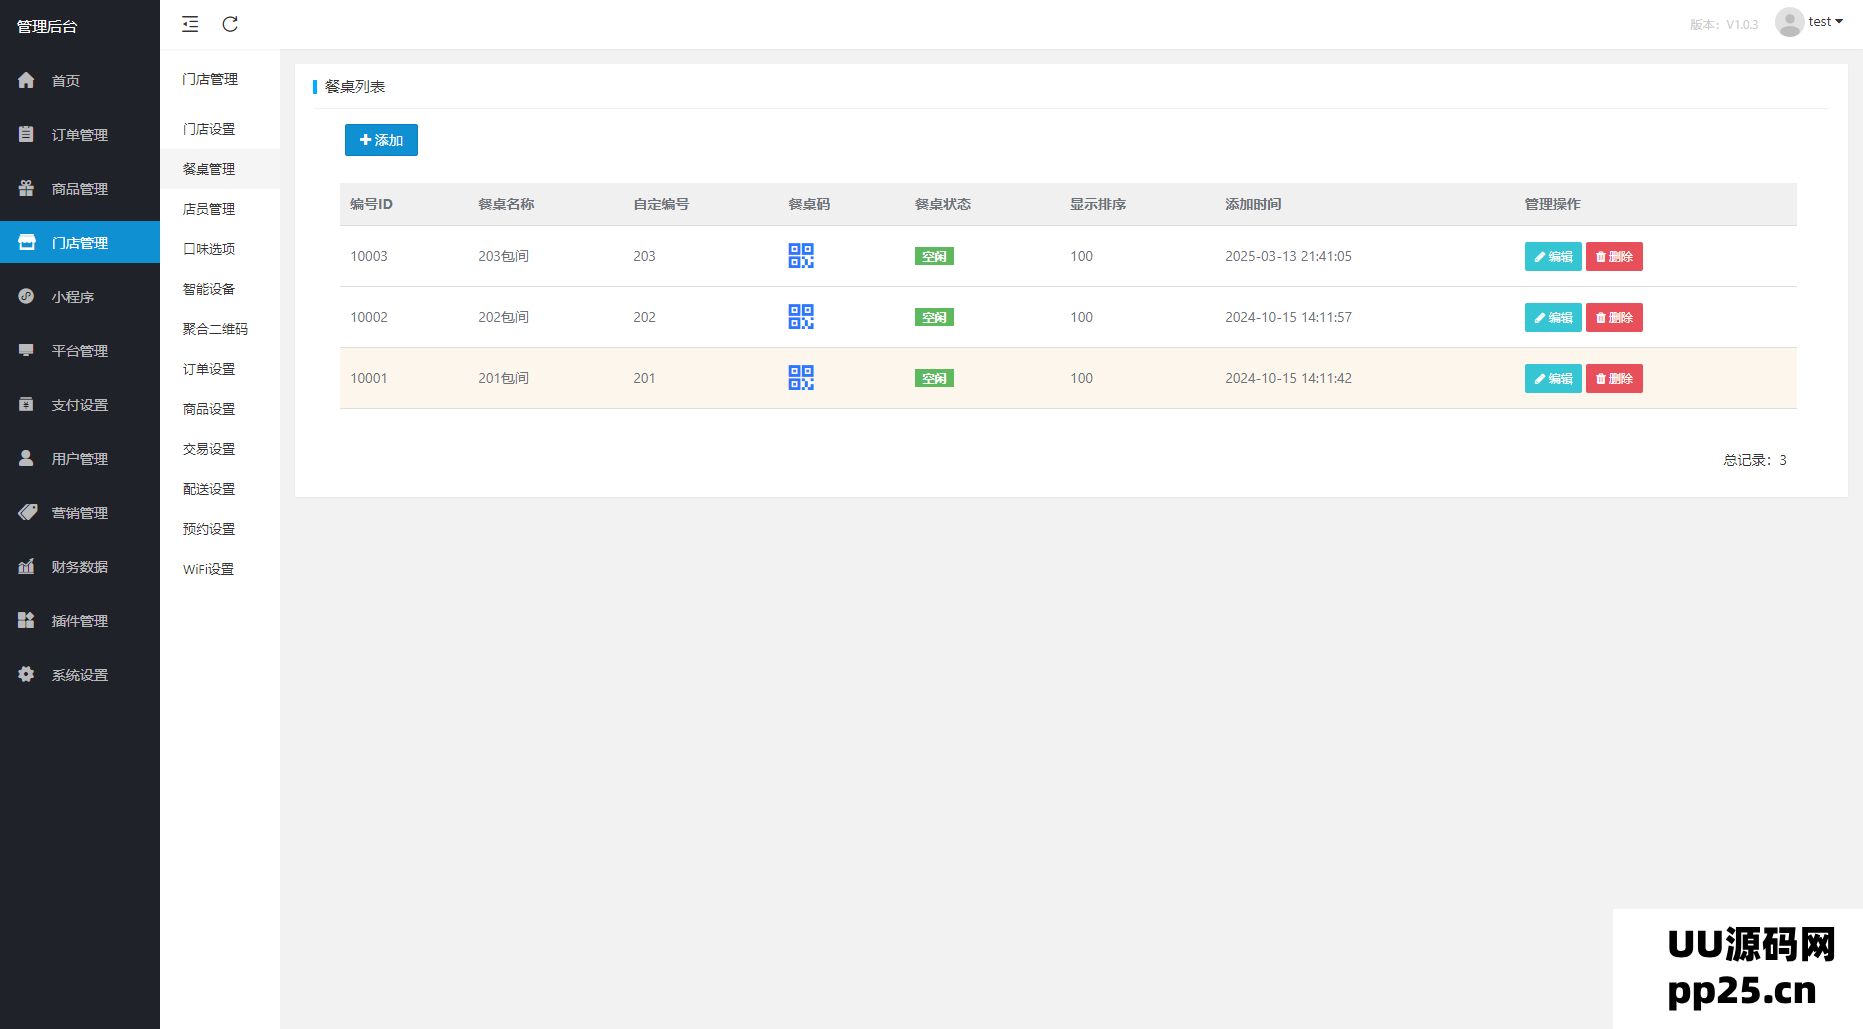Open 订单管理 in the left sidebar
Image resolution: width=1863 pixels, height=1029 pixels.
79,135
